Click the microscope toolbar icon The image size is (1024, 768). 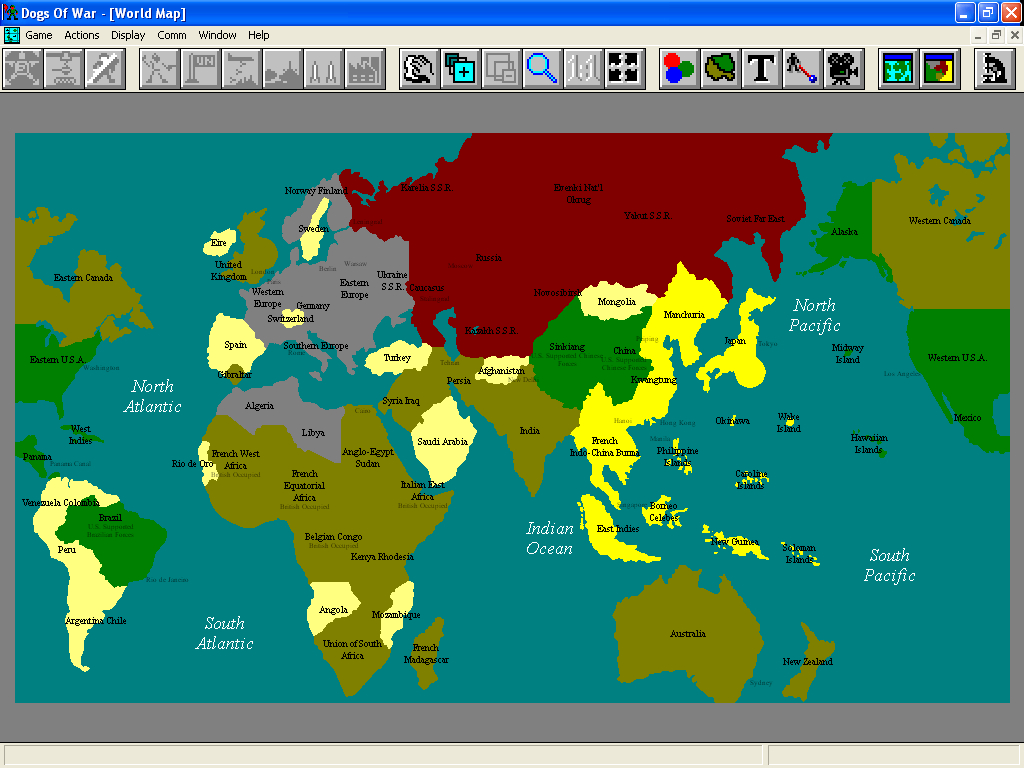point(994,69)
